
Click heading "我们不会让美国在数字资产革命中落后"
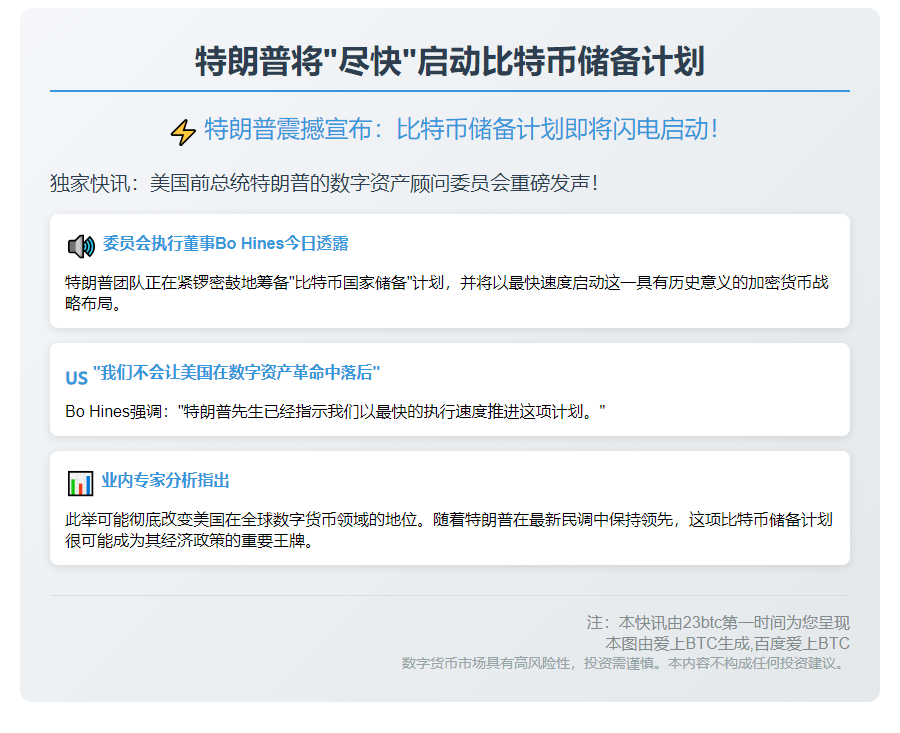pyautogui.click(x=236, y=373)
